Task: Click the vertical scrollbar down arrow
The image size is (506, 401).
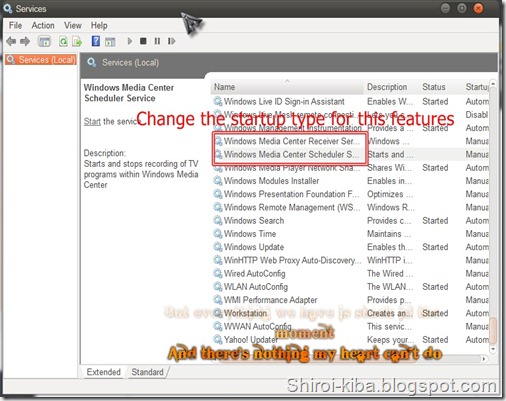Action: (x=493, y=349)
